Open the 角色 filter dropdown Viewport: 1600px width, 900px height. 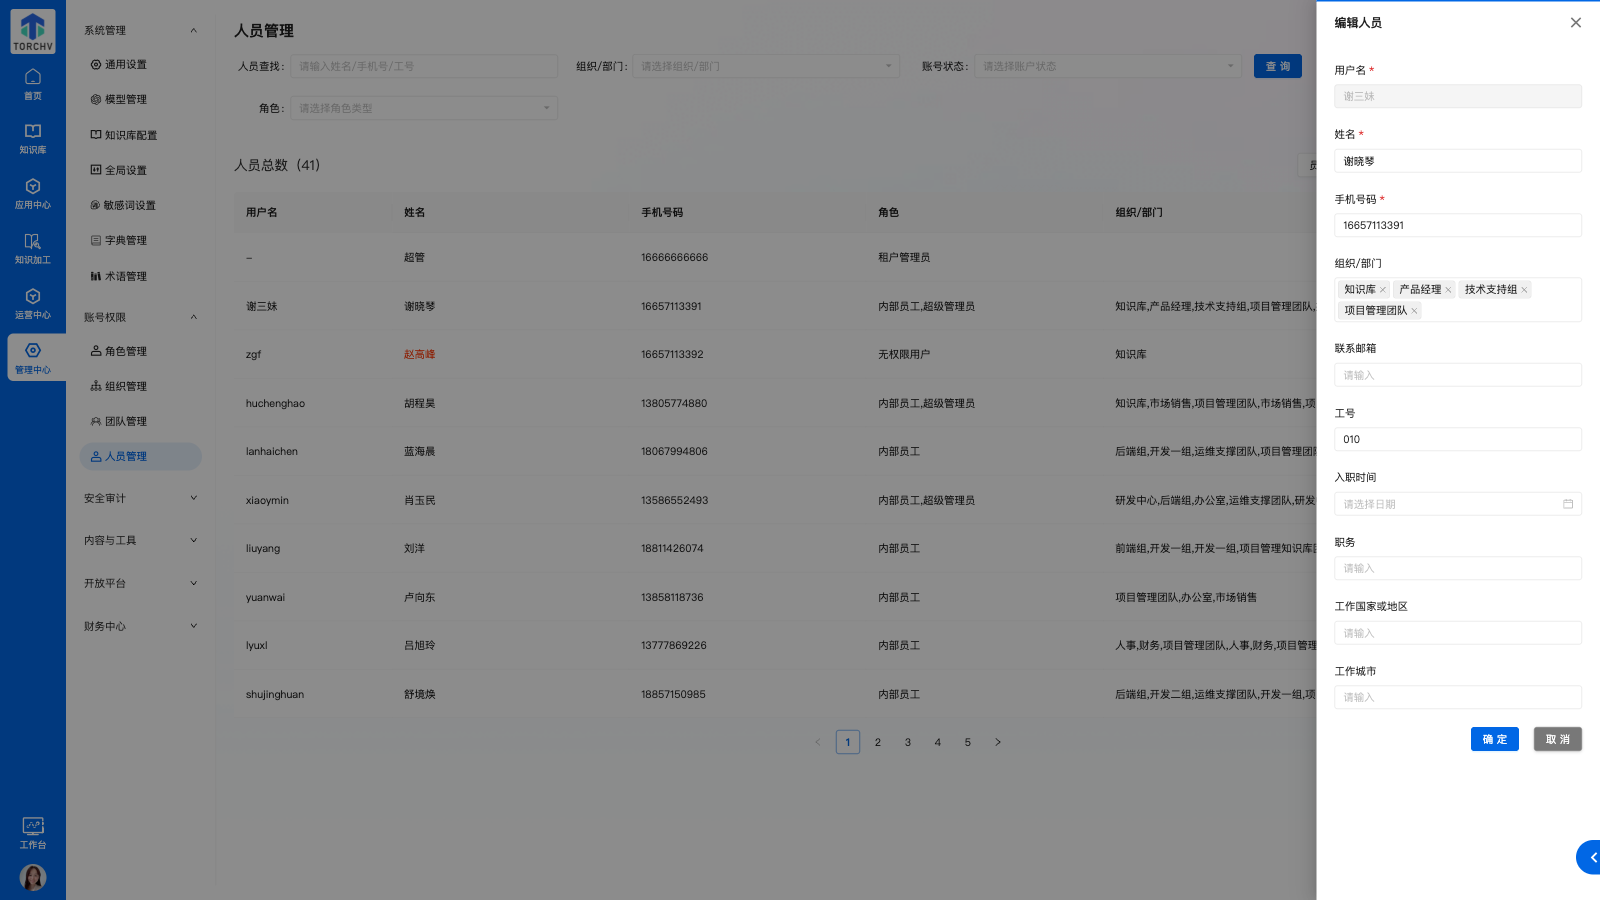pyautogui.click(x=423, y=107)
